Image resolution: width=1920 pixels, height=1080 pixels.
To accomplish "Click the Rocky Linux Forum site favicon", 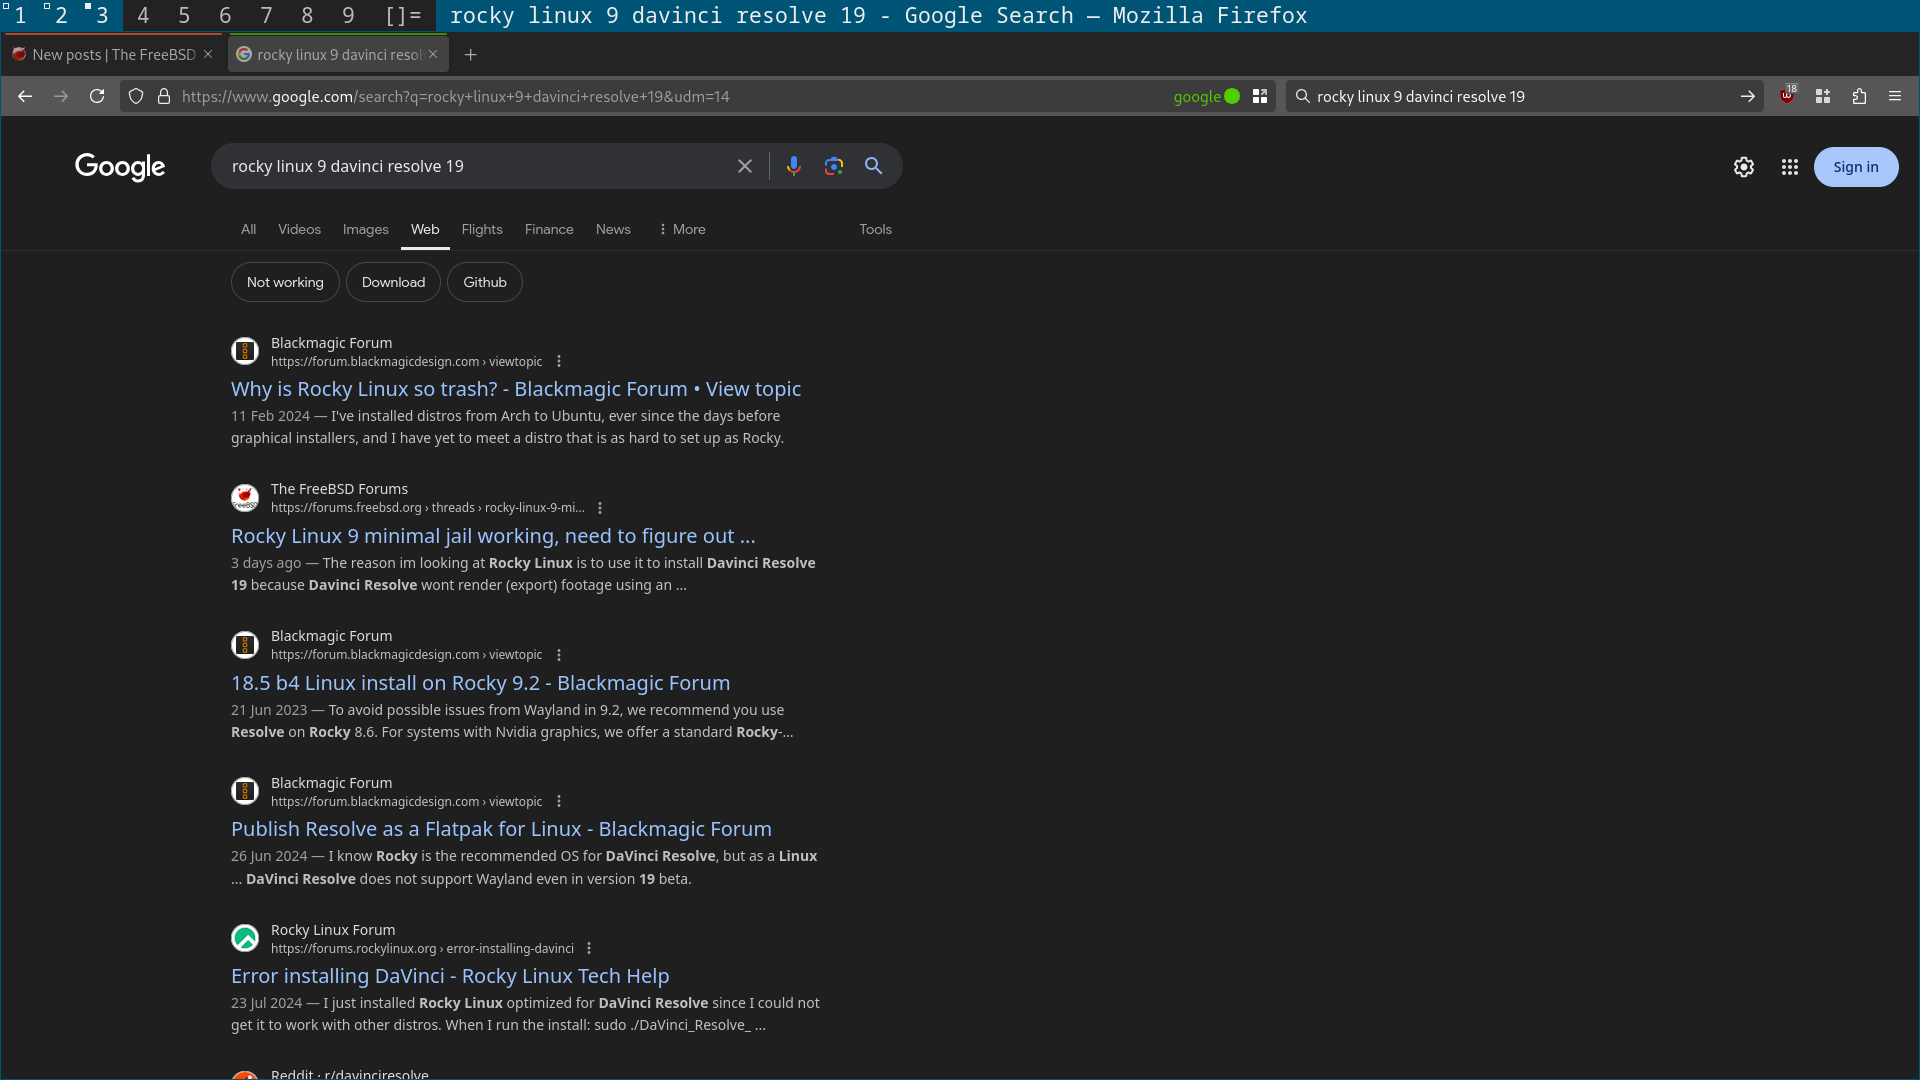I will 245,938.
